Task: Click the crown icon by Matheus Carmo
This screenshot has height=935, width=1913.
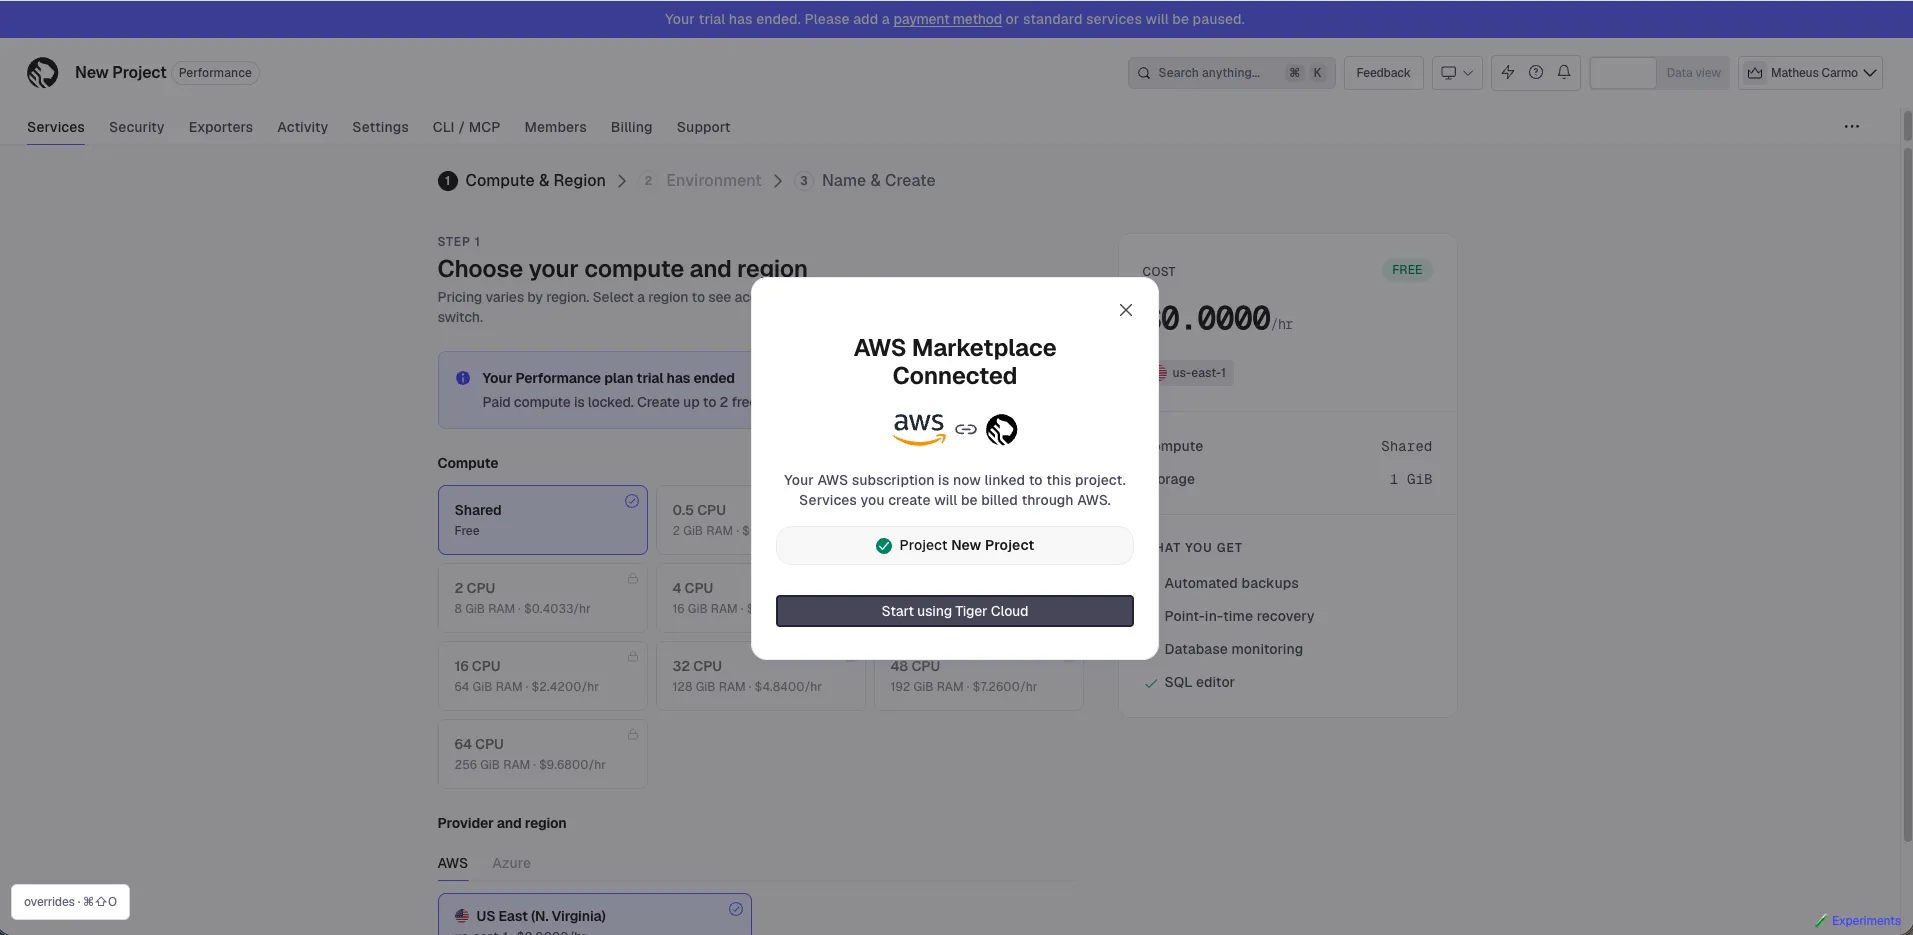Action: pyautogui.click(x=1755, y=72)
